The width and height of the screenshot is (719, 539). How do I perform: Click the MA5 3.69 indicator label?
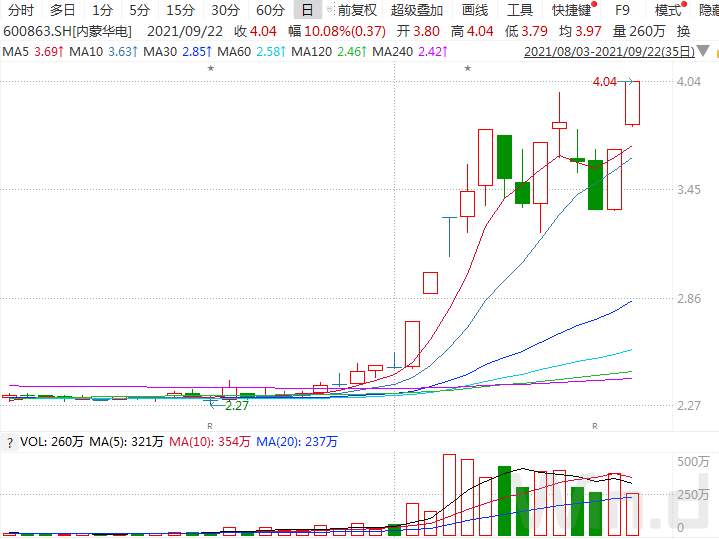tap(33, 51)
